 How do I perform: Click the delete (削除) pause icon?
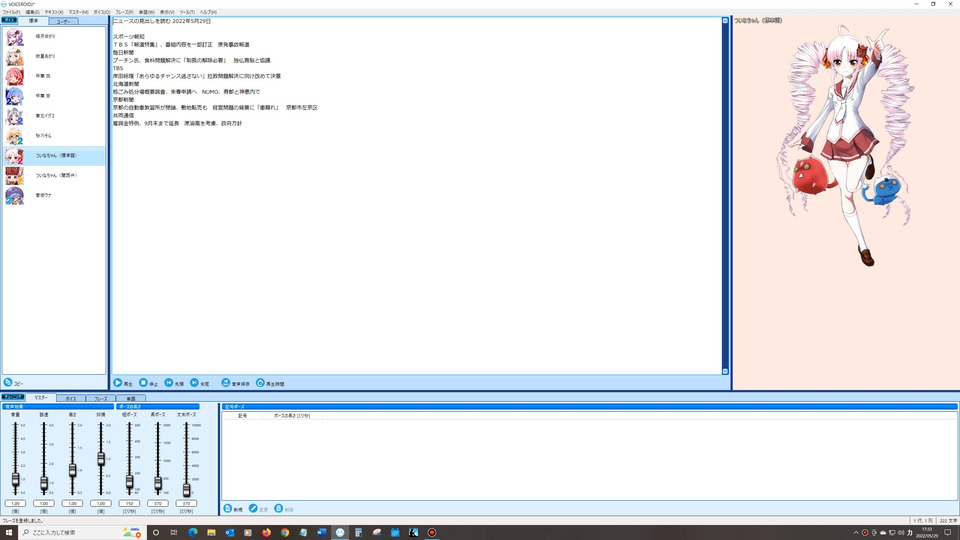coord(279,509)
